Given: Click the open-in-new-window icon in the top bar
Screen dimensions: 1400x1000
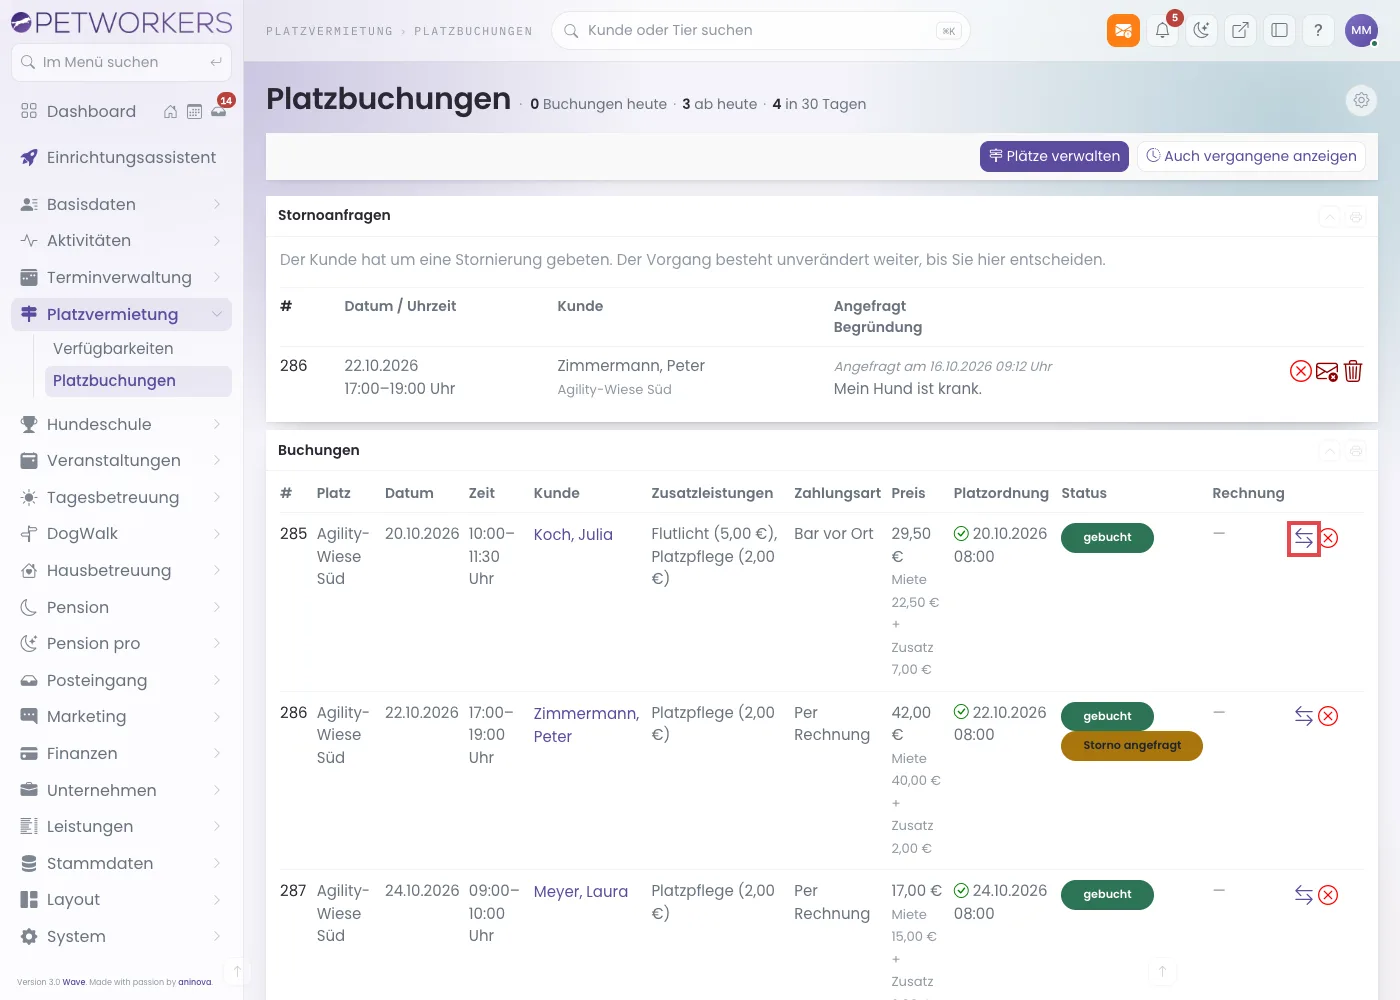Looking at the screenshot, I should click(1240, 30).
